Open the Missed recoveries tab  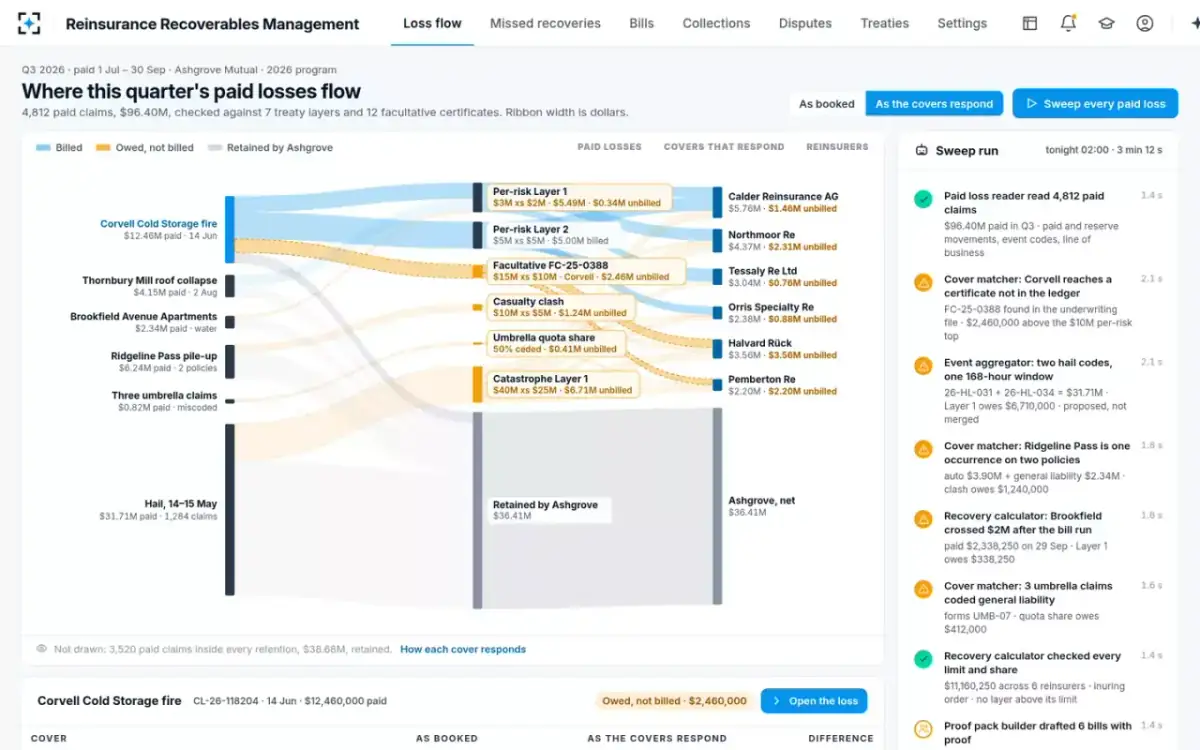545,23
